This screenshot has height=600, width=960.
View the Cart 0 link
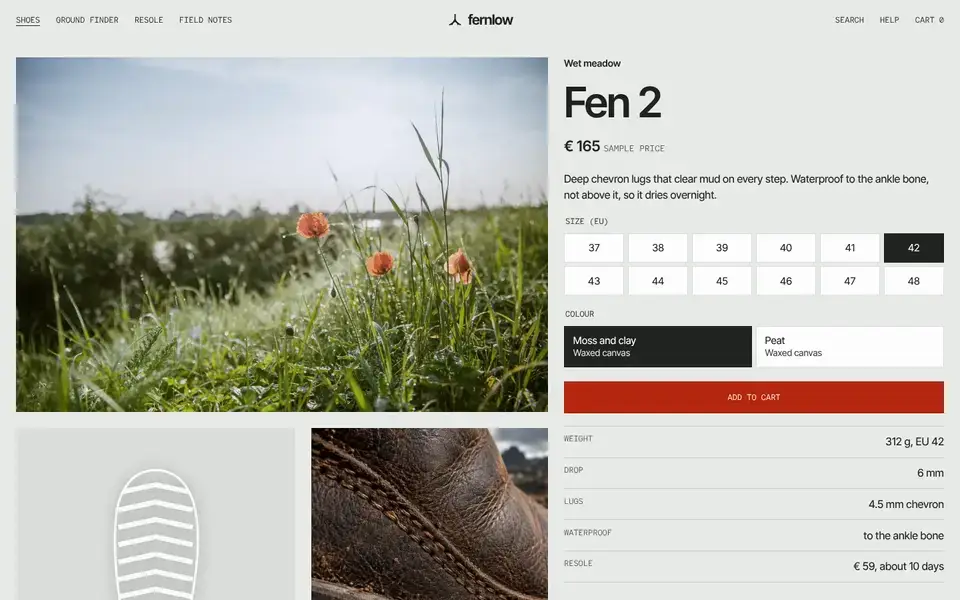pyautogui.click(x=929, y=20)
